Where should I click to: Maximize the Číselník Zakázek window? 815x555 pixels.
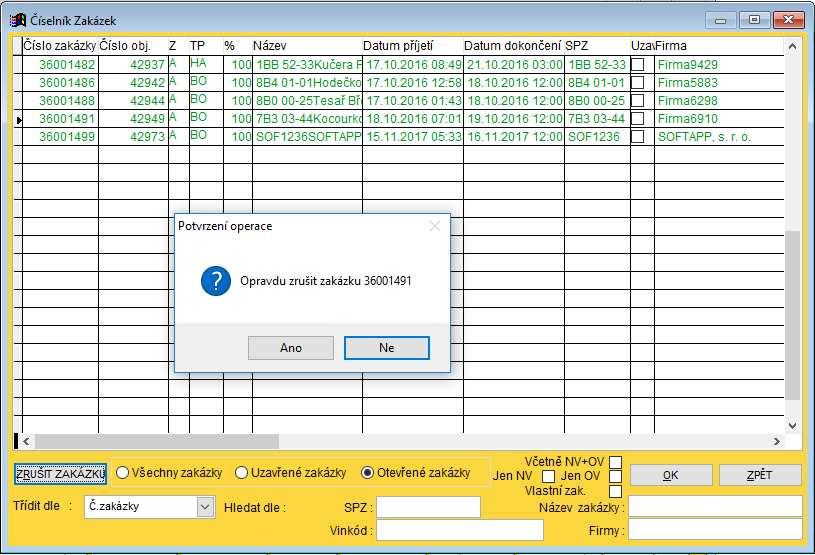click(754, 20)
